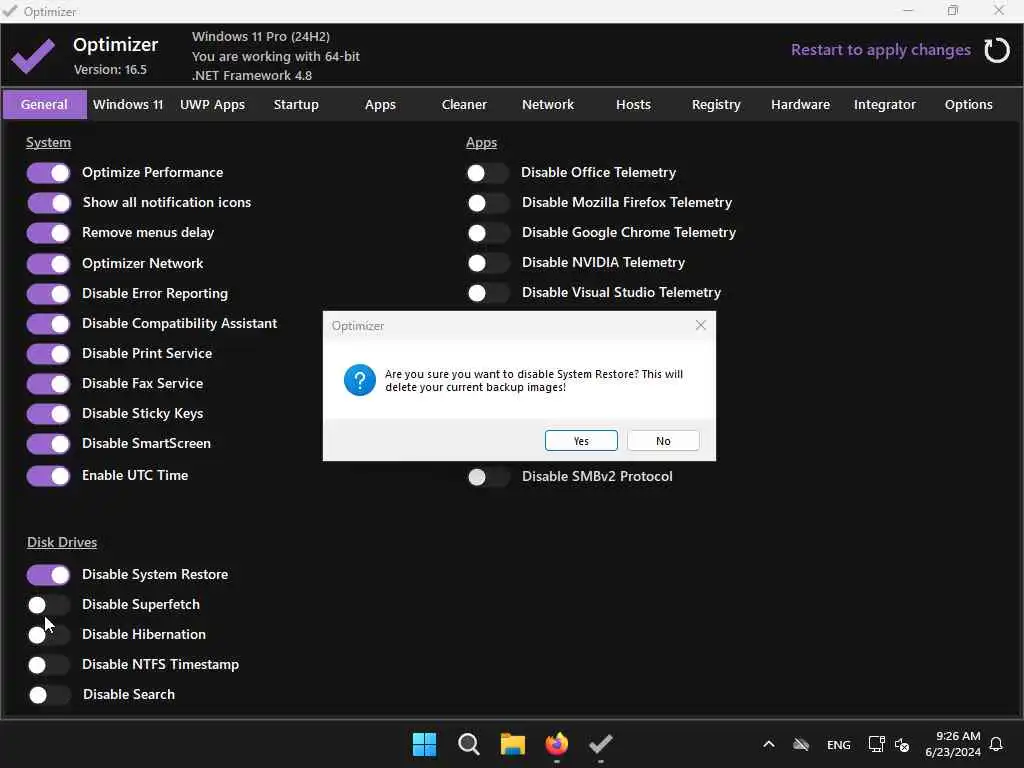Screen dimensions: 1024x768
Task: Go to the Registry tab
Action: [716, 104]
